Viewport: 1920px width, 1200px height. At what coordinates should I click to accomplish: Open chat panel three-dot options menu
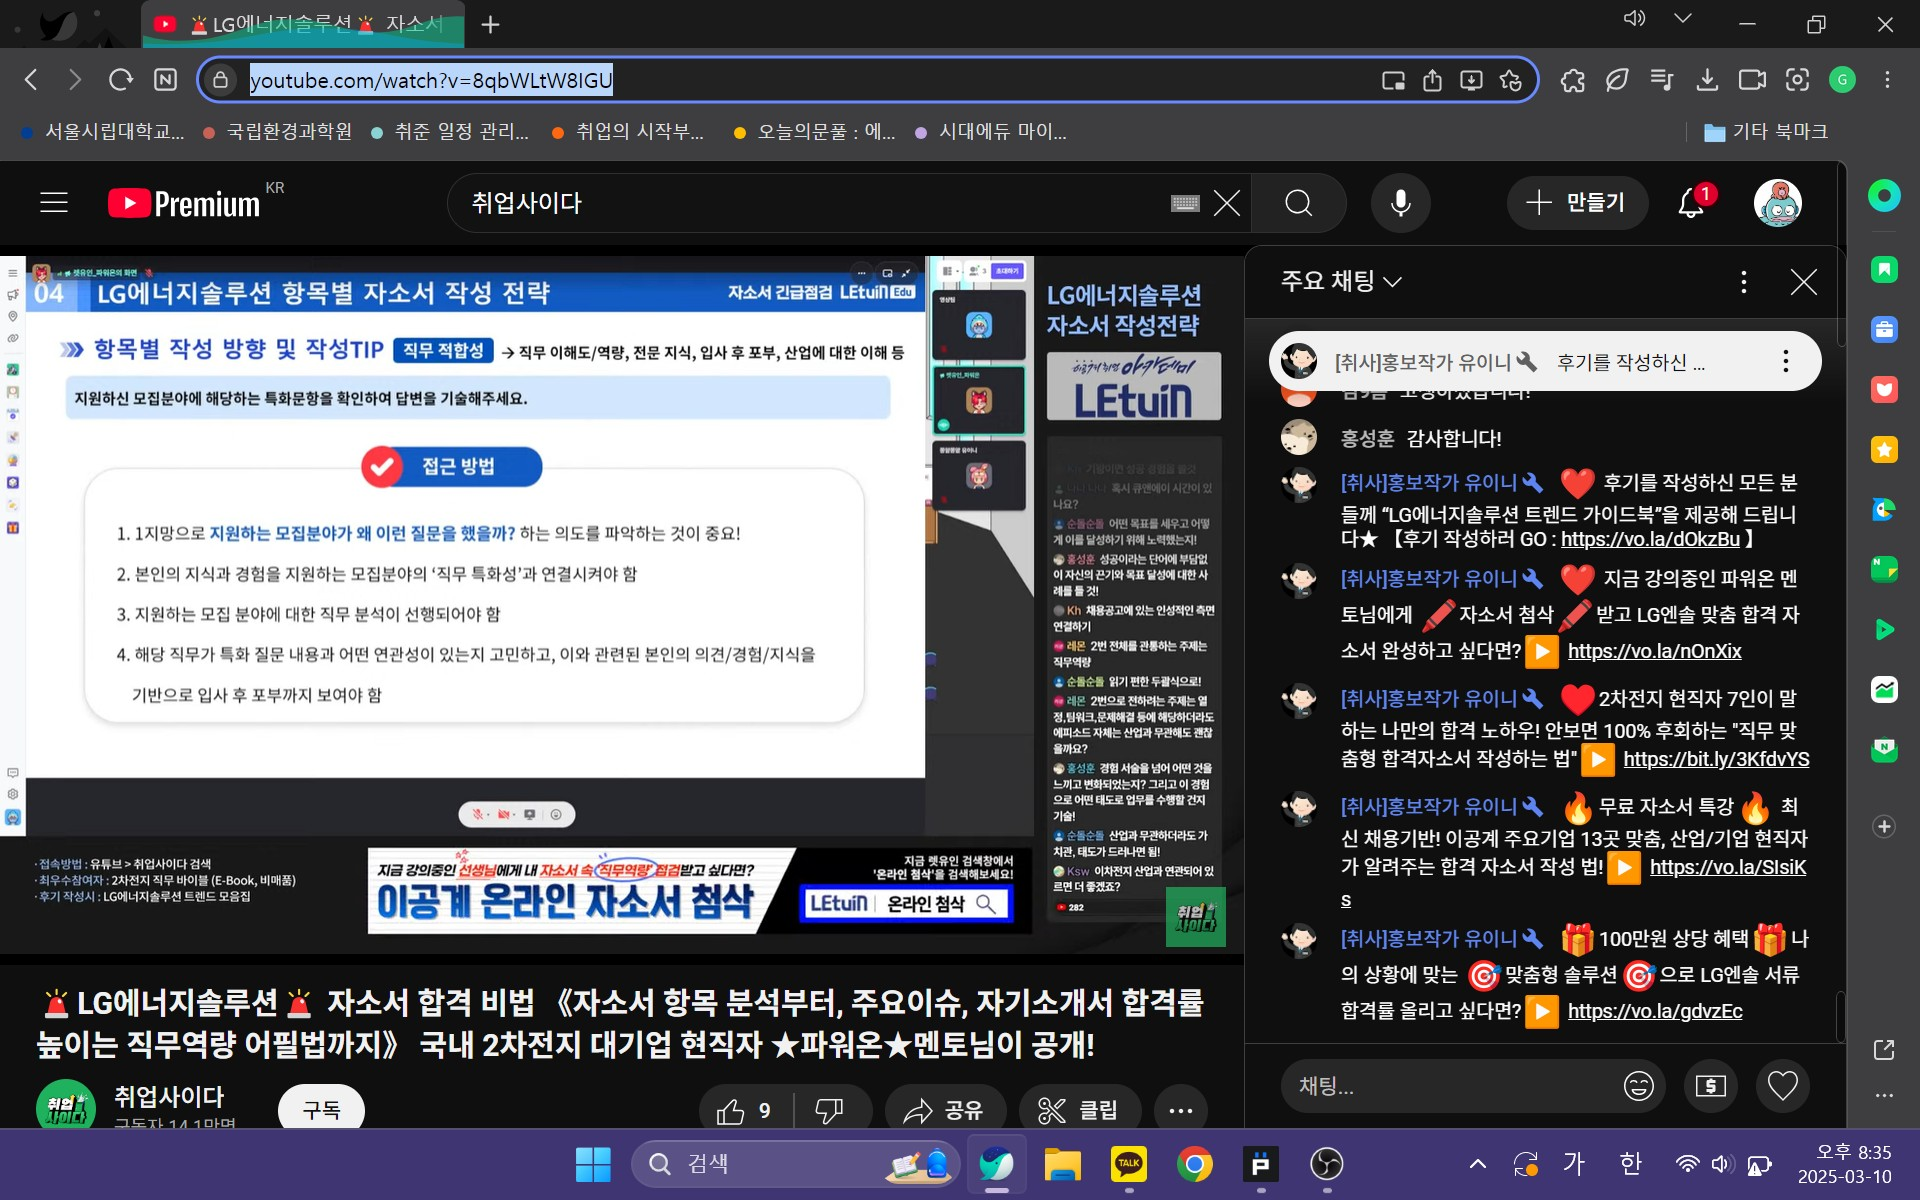[1743, 282]
